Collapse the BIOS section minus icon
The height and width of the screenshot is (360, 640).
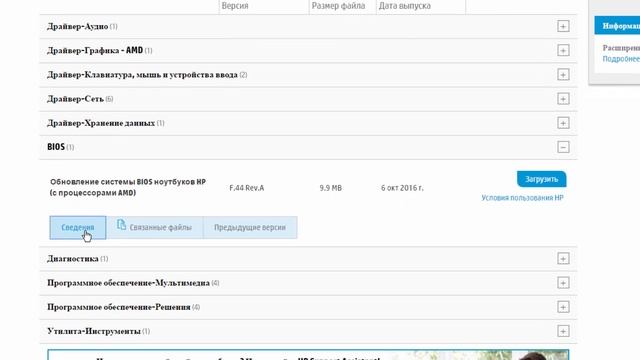[x=563, y=147]
